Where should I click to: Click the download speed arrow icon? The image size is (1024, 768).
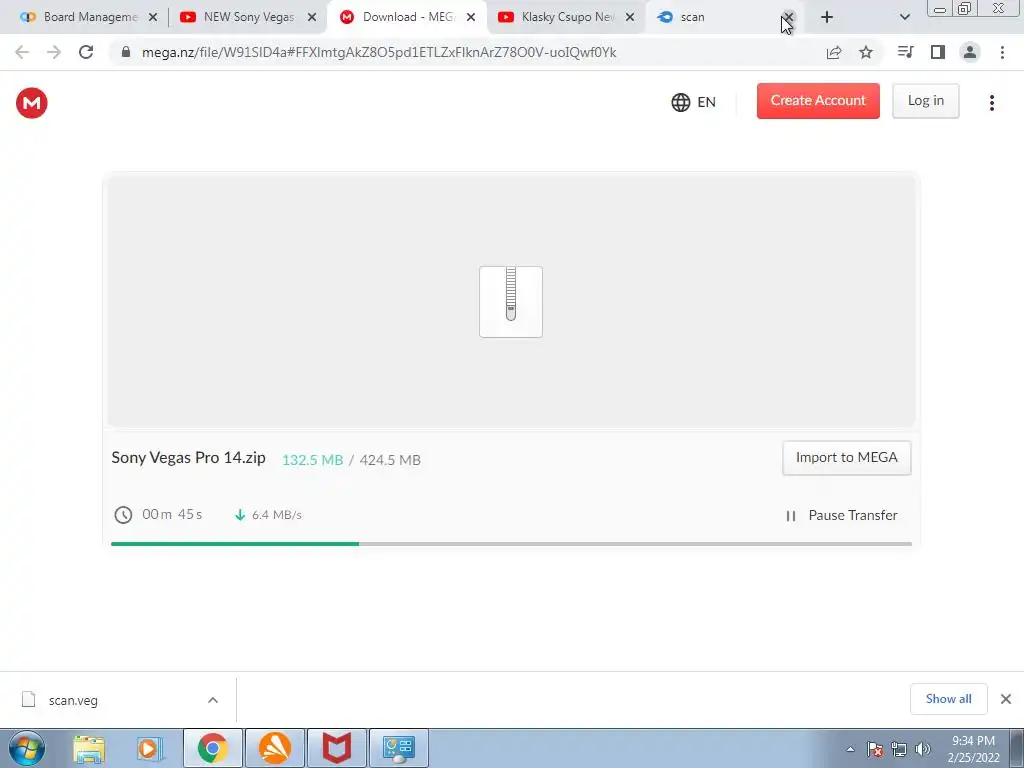pos(240,515)
